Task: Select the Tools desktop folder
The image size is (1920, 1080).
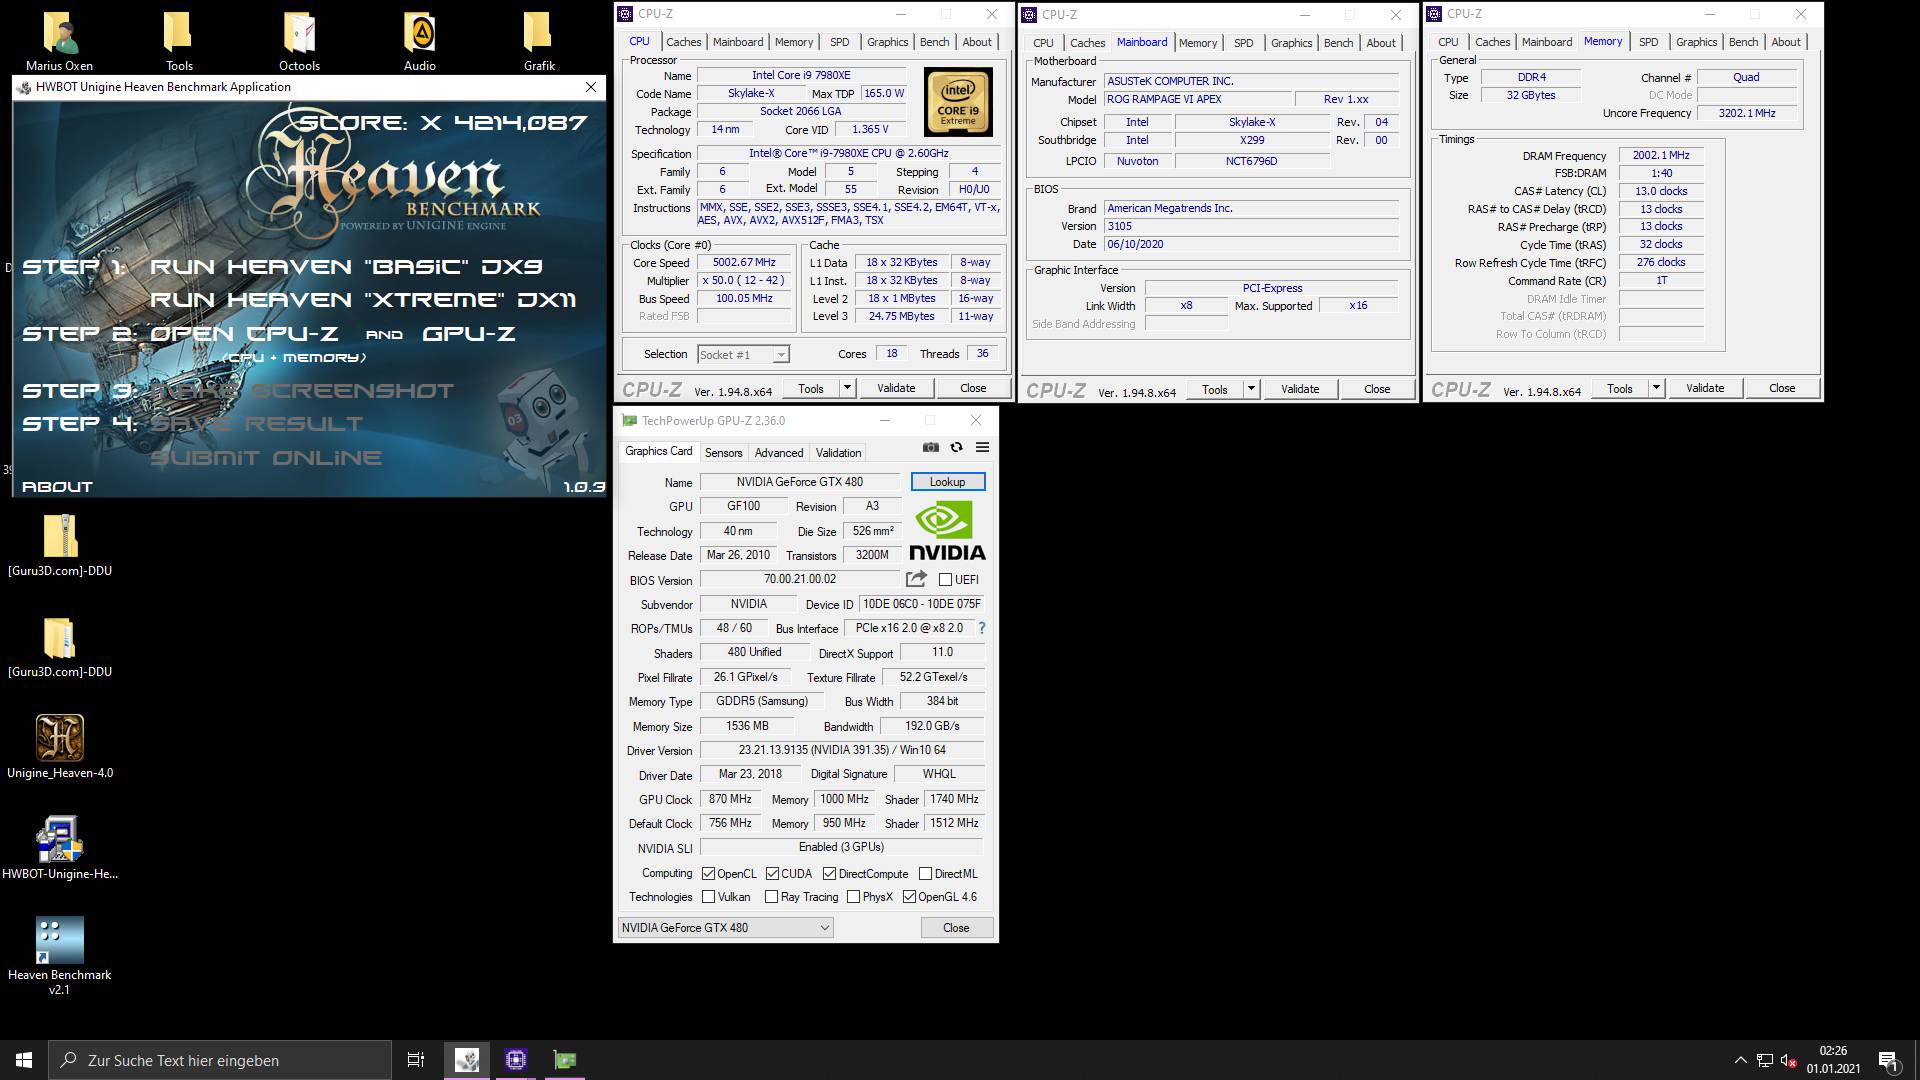Action: click(179, 42)
